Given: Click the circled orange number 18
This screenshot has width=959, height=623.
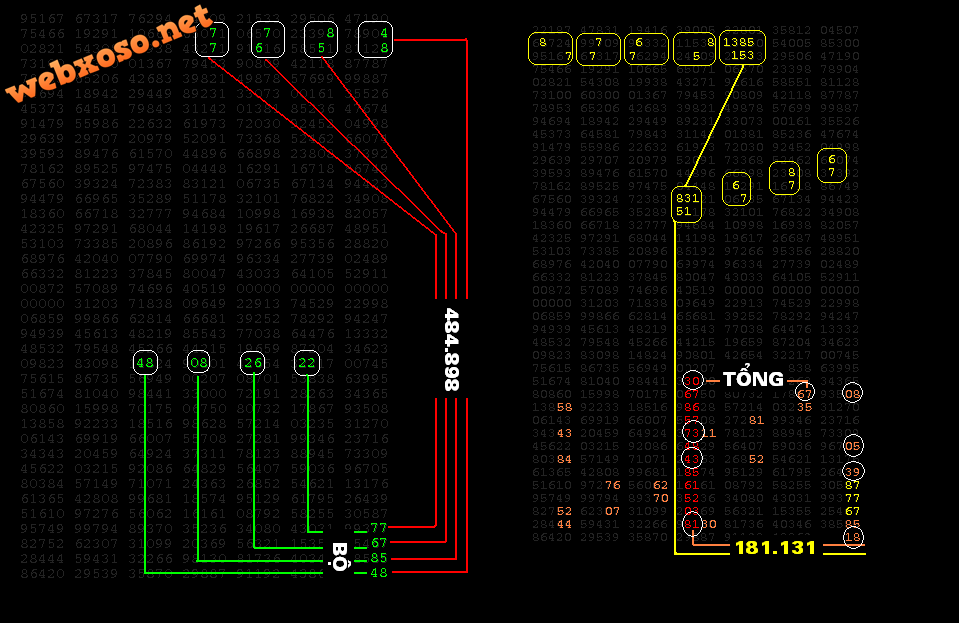Looking at the screenshot, I should click(x=853, y=538).
